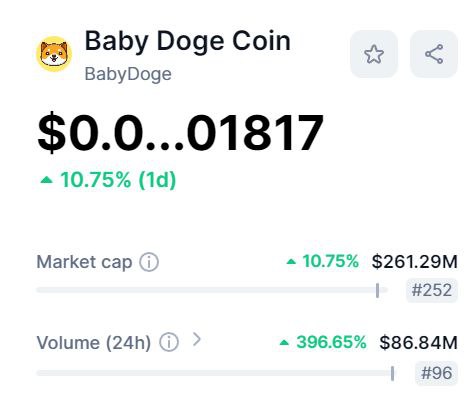Click the #252 rank badge
This screenshot has width=475, height=406.
click(432, 290)
